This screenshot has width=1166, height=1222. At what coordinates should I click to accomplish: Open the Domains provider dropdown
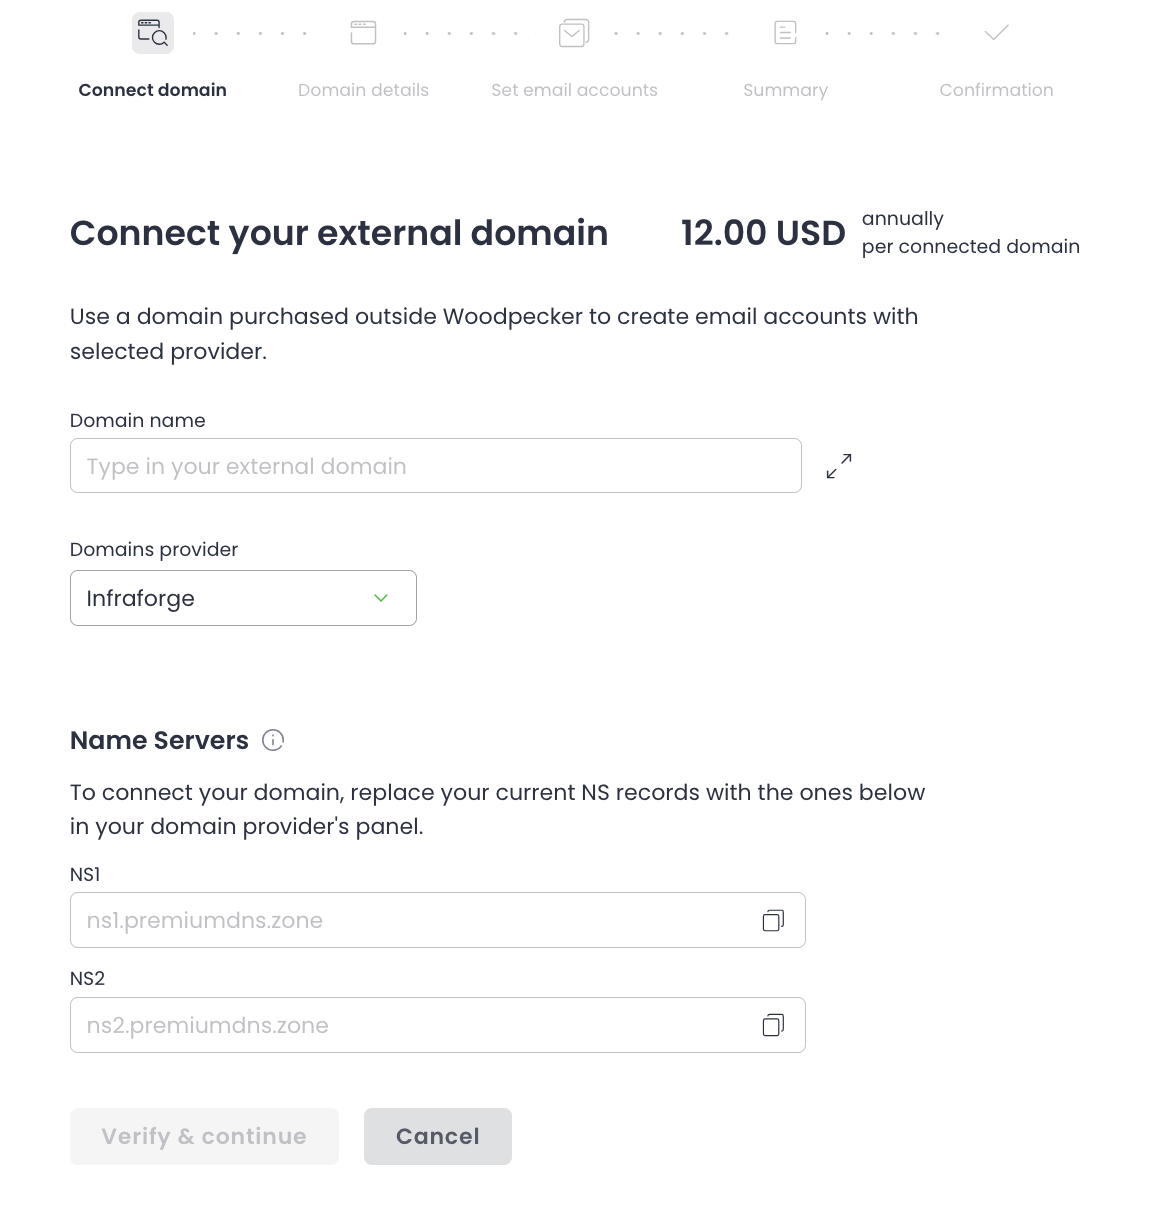[x=243, y=598]
